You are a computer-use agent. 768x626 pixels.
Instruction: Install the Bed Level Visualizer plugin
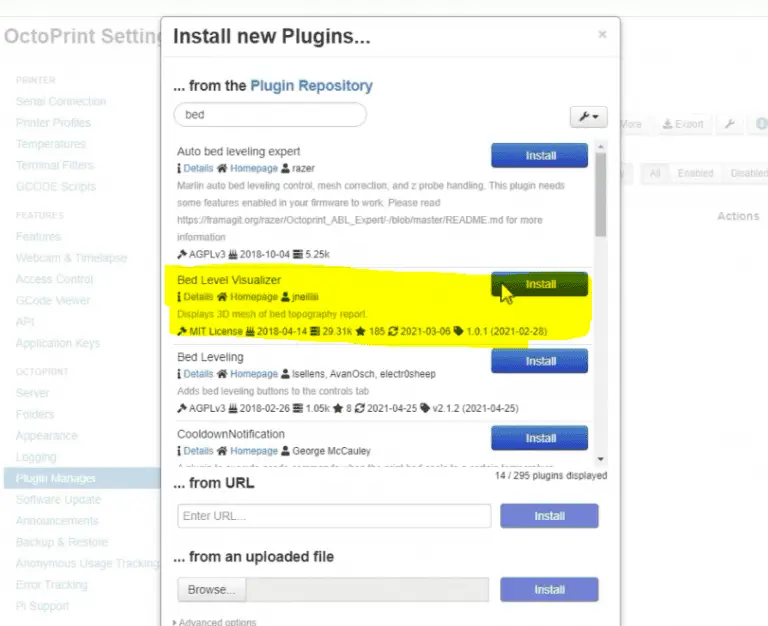(540, 284)
